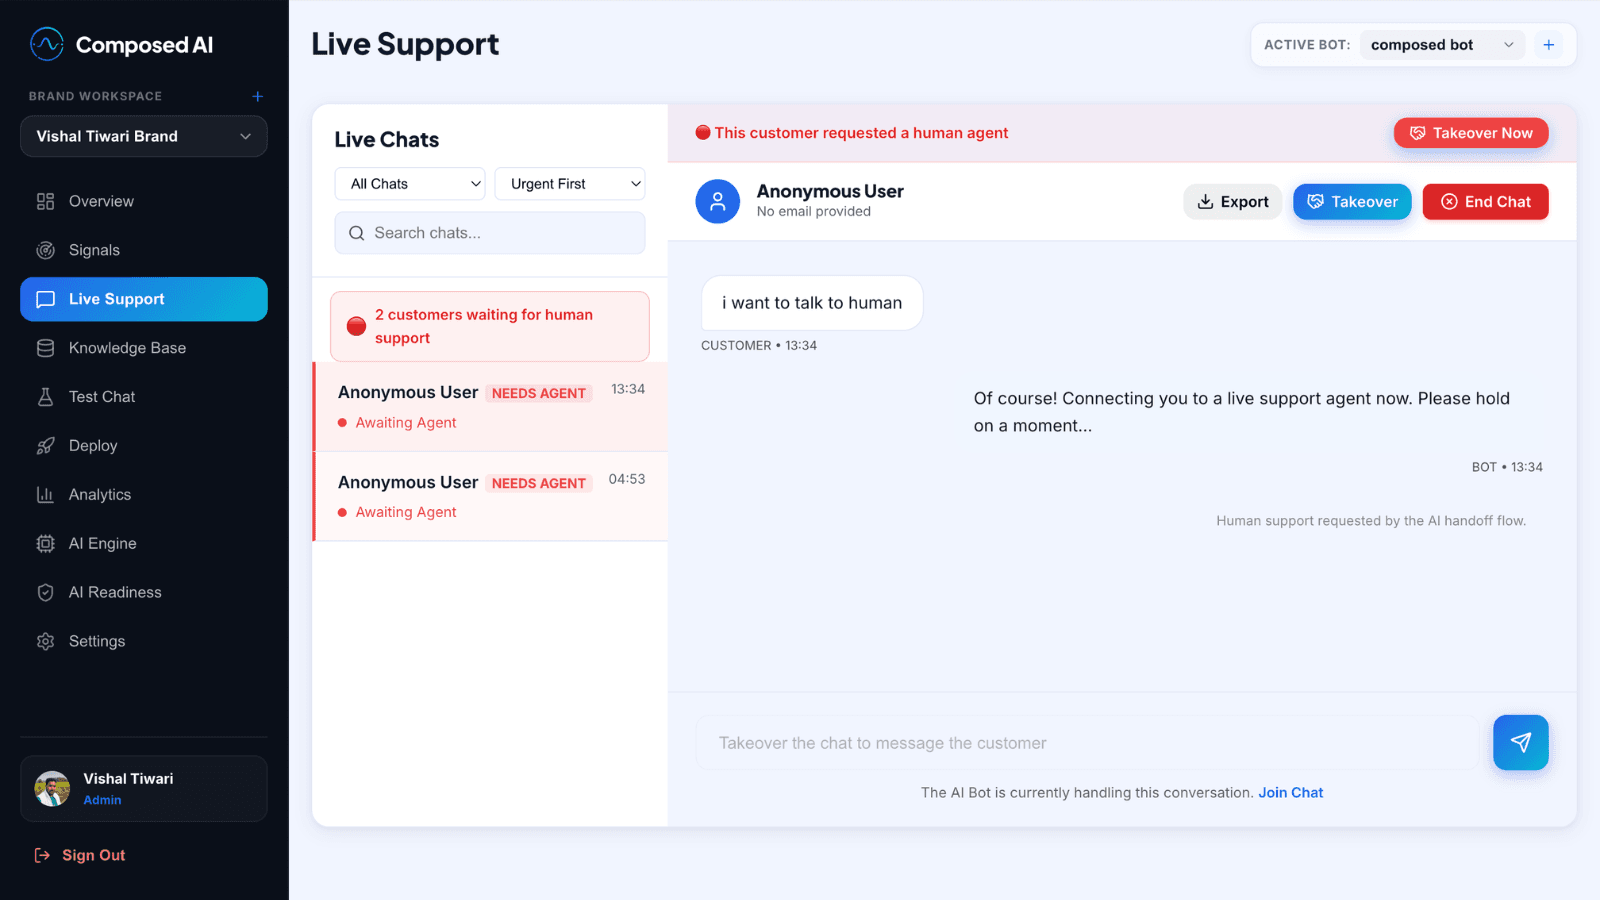Click the Deploy rocket icon
Screen dimensions: 1600x900
tap(45, 446)
